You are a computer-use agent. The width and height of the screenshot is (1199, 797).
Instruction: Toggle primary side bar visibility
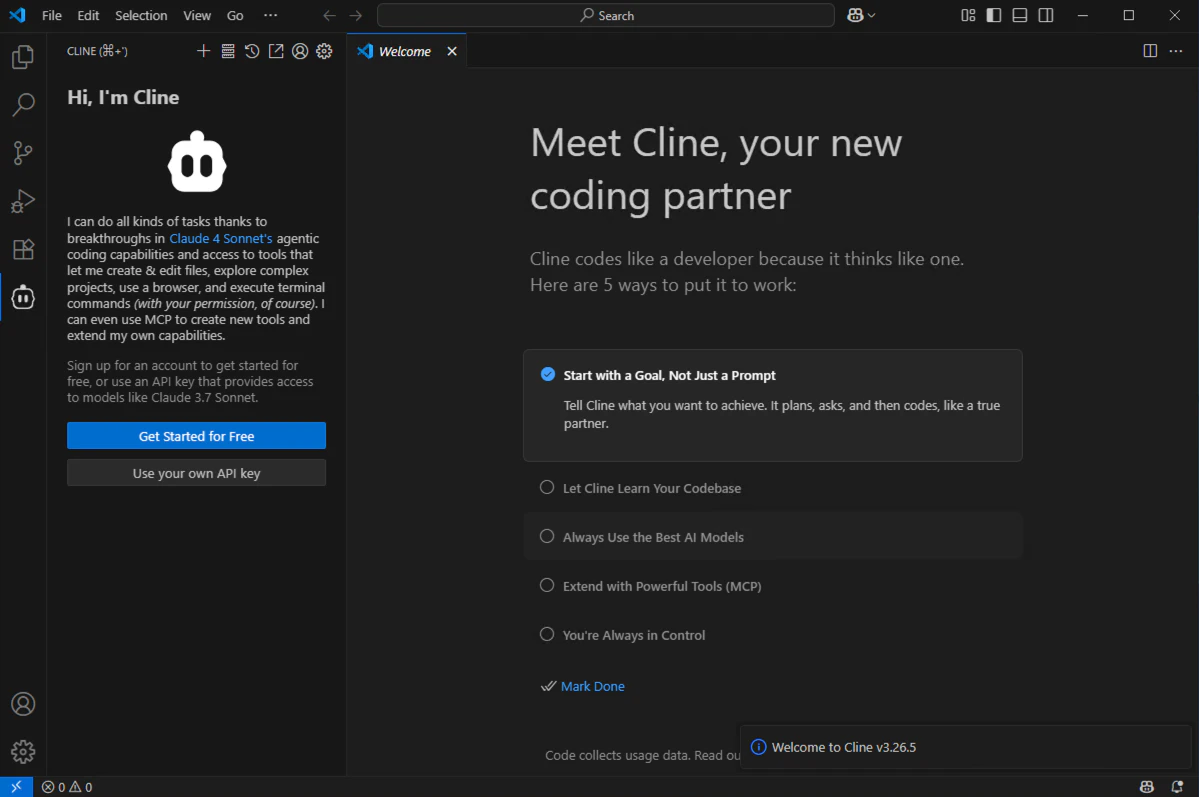[x=994, y=15]
